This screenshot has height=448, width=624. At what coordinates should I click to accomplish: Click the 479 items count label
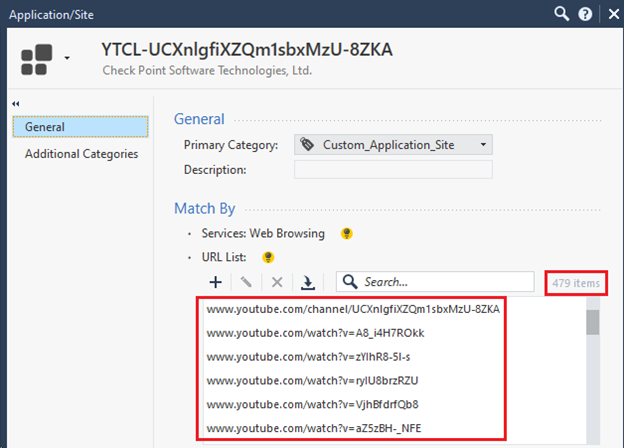576,283
